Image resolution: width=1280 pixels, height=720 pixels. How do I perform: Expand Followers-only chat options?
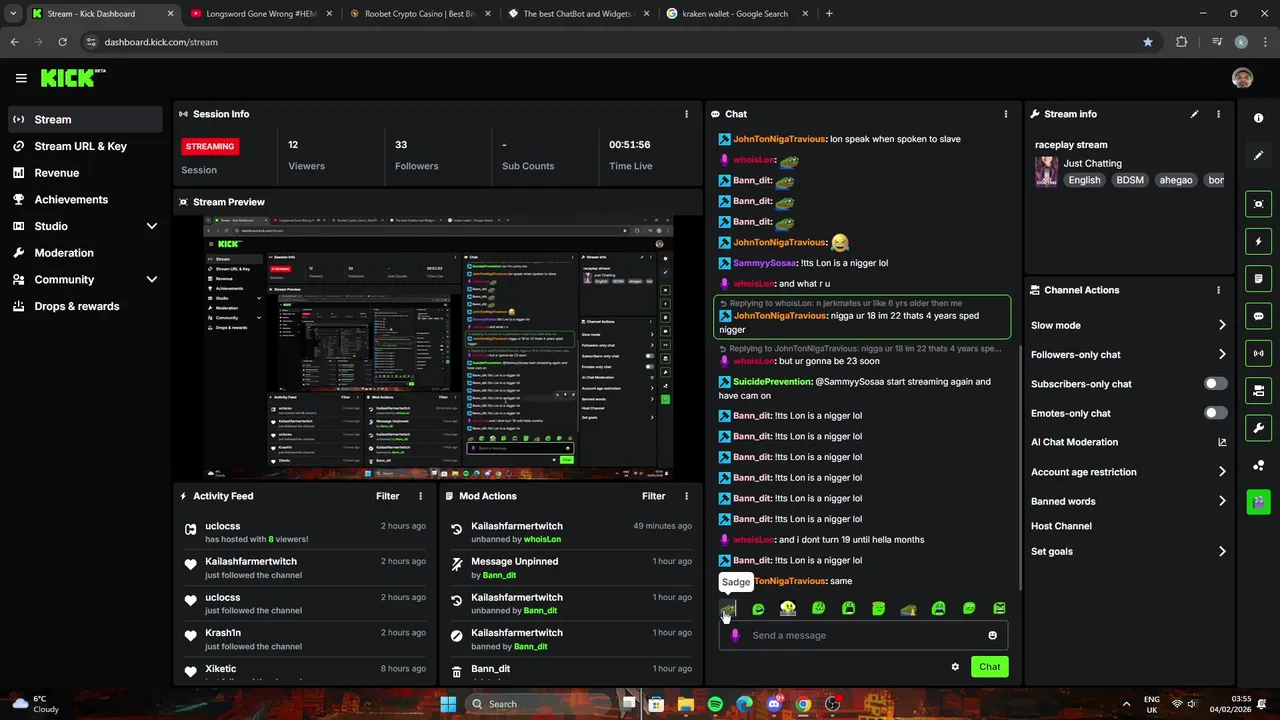1221,354
